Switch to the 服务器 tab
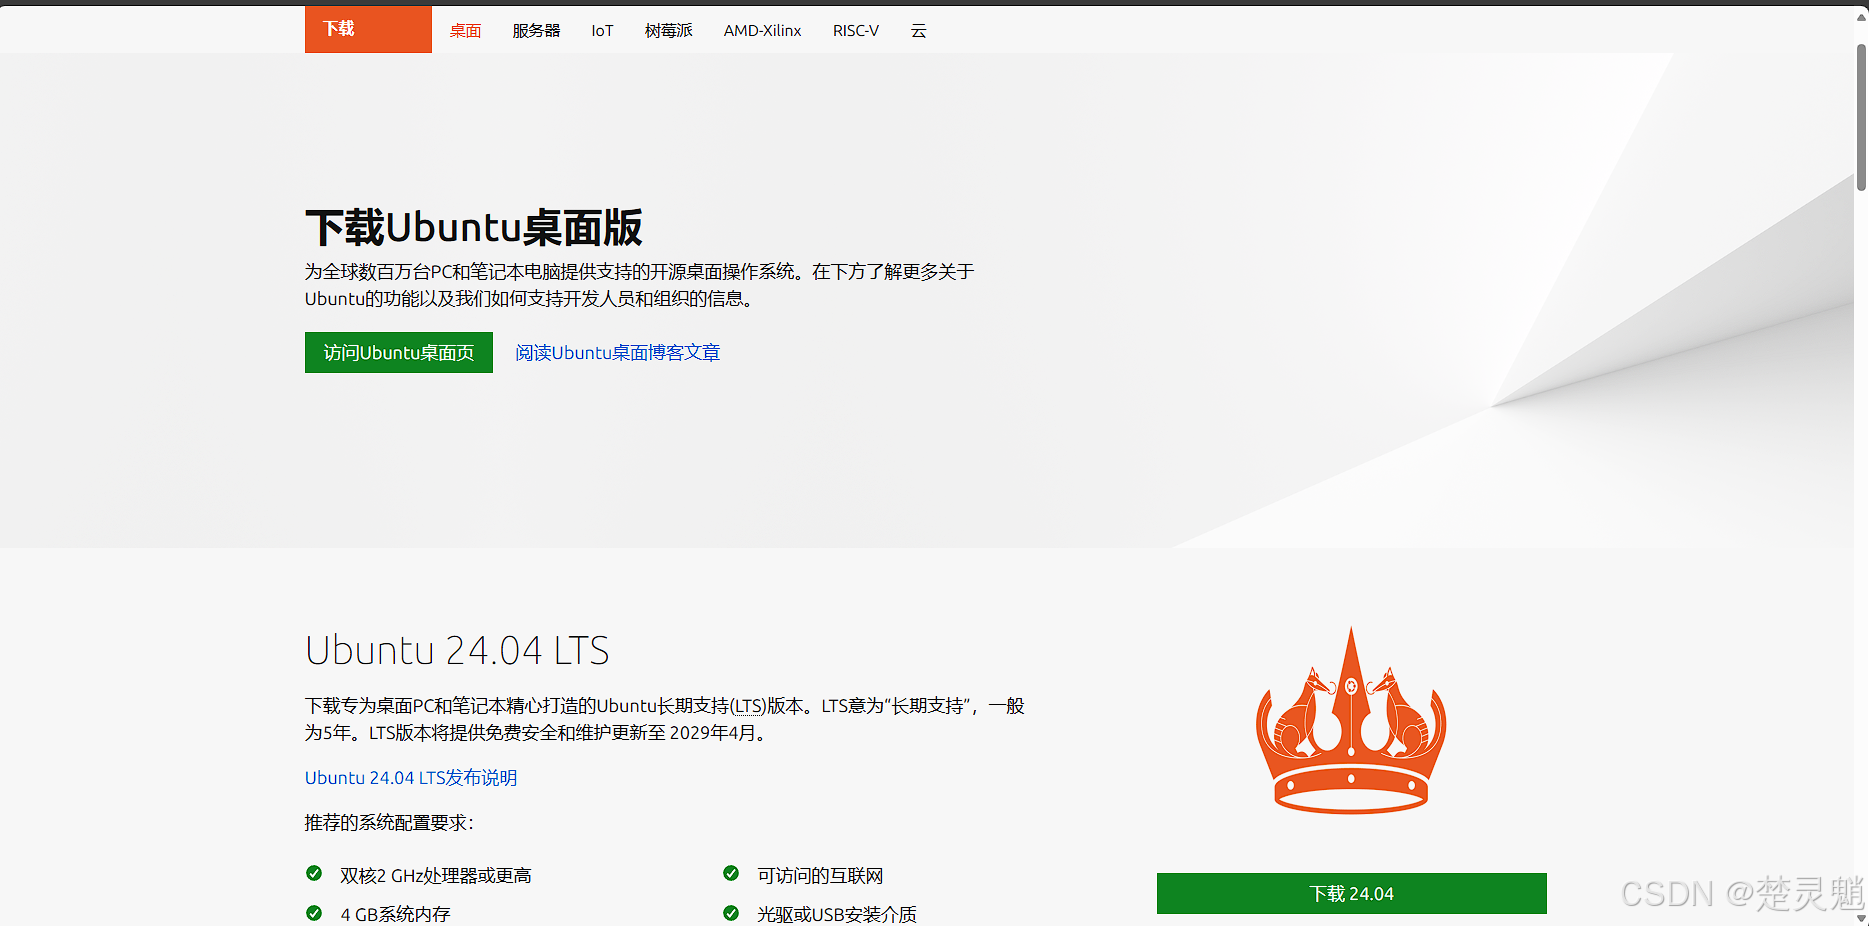The width and height of the screenshot is (1869, 926). (x=536, y=31)
